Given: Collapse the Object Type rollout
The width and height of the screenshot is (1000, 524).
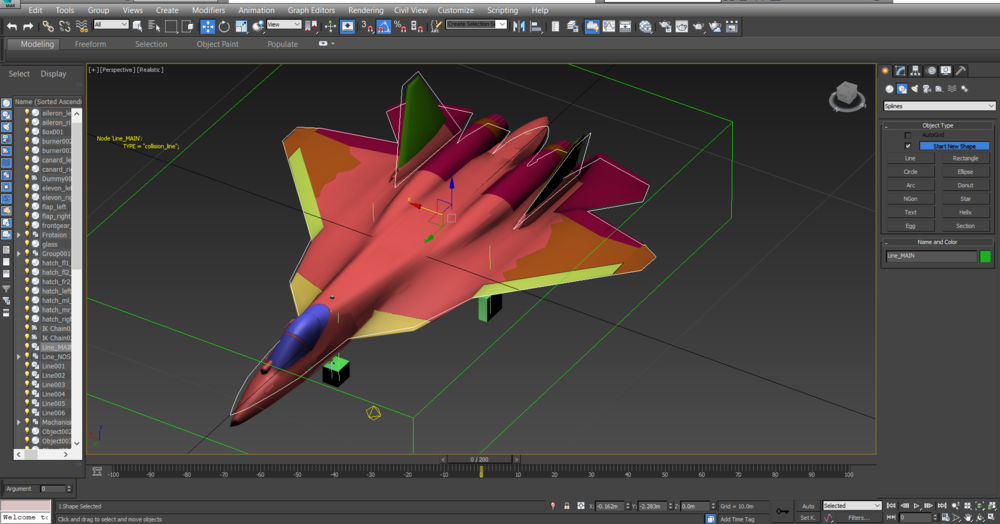Looking at the screenshot, I should [x=937, y=125].
